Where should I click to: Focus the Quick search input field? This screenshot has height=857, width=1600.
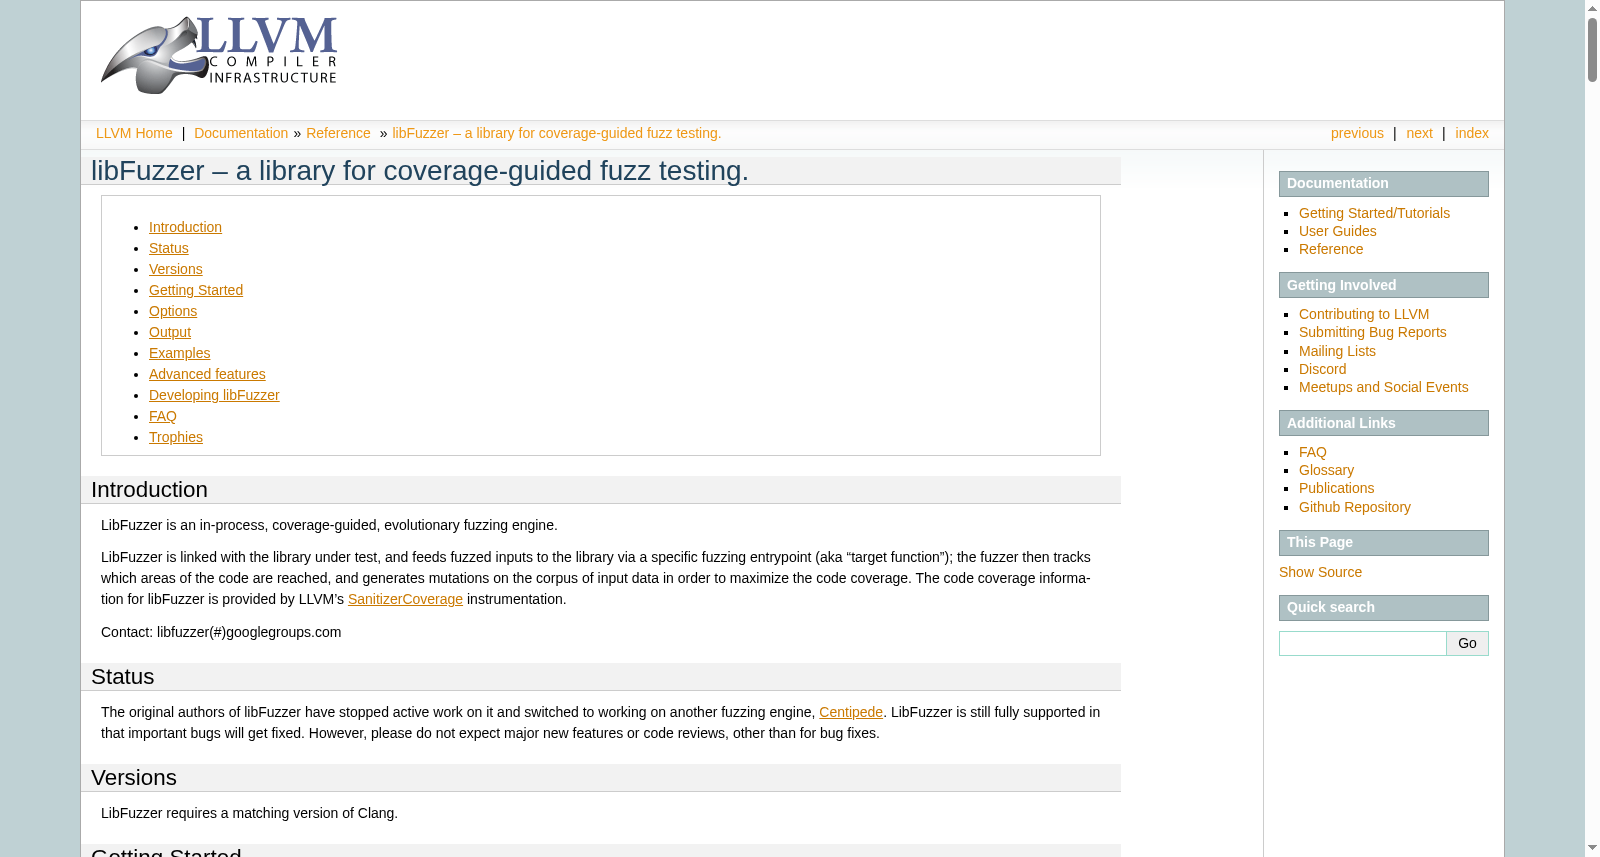(1363, 643)
